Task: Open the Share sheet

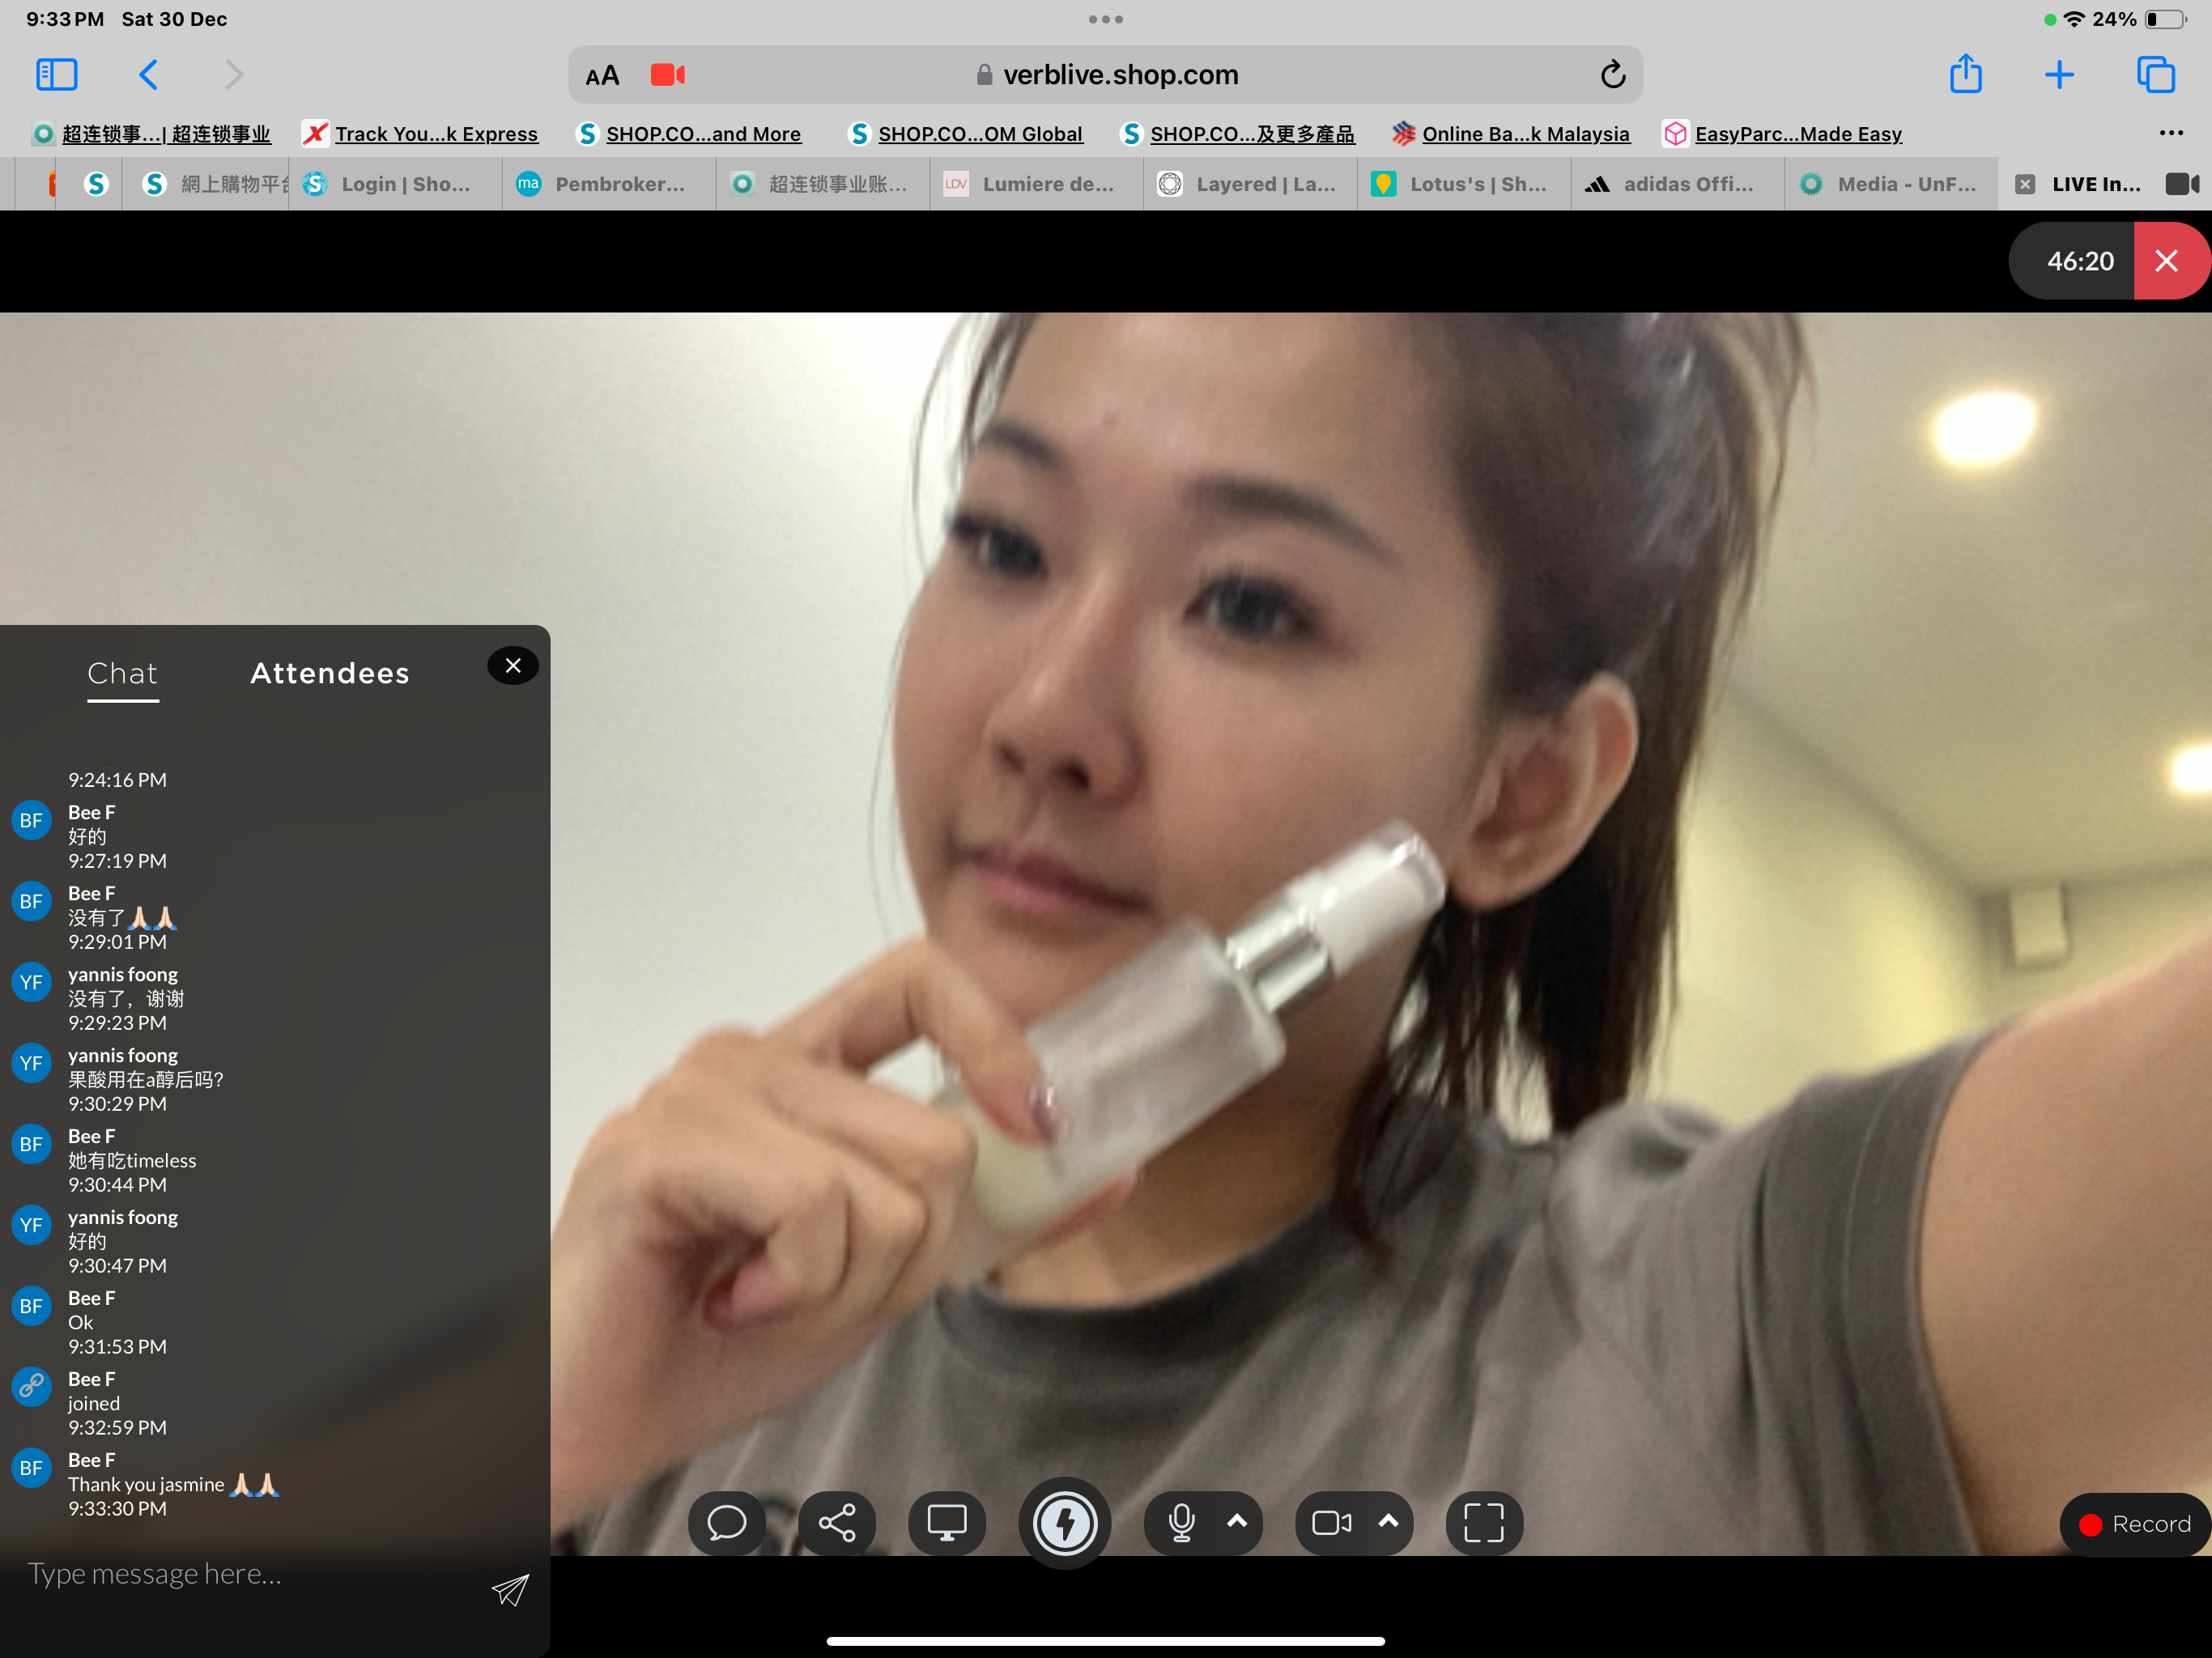Action: point(1965,74)
